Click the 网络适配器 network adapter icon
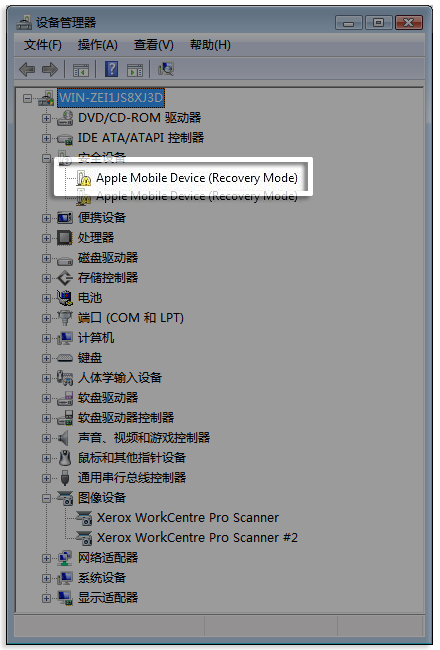Image resolution: width=440 pixels, height=650 pixels. click(x=65, y=558)
